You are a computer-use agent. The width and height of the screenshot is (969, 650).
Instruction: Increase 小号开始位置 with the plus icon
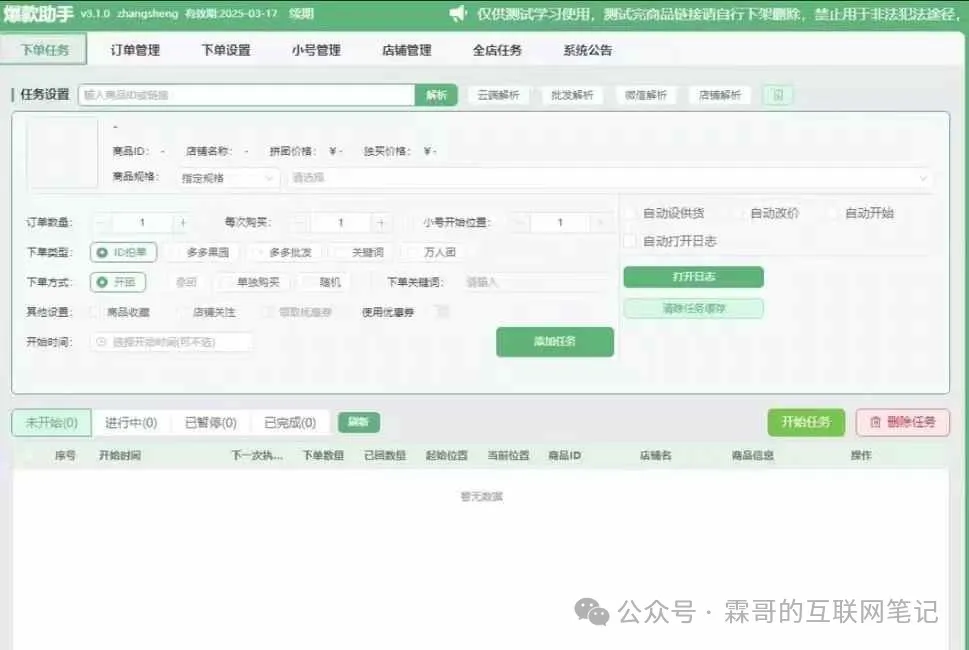(599, 223)
